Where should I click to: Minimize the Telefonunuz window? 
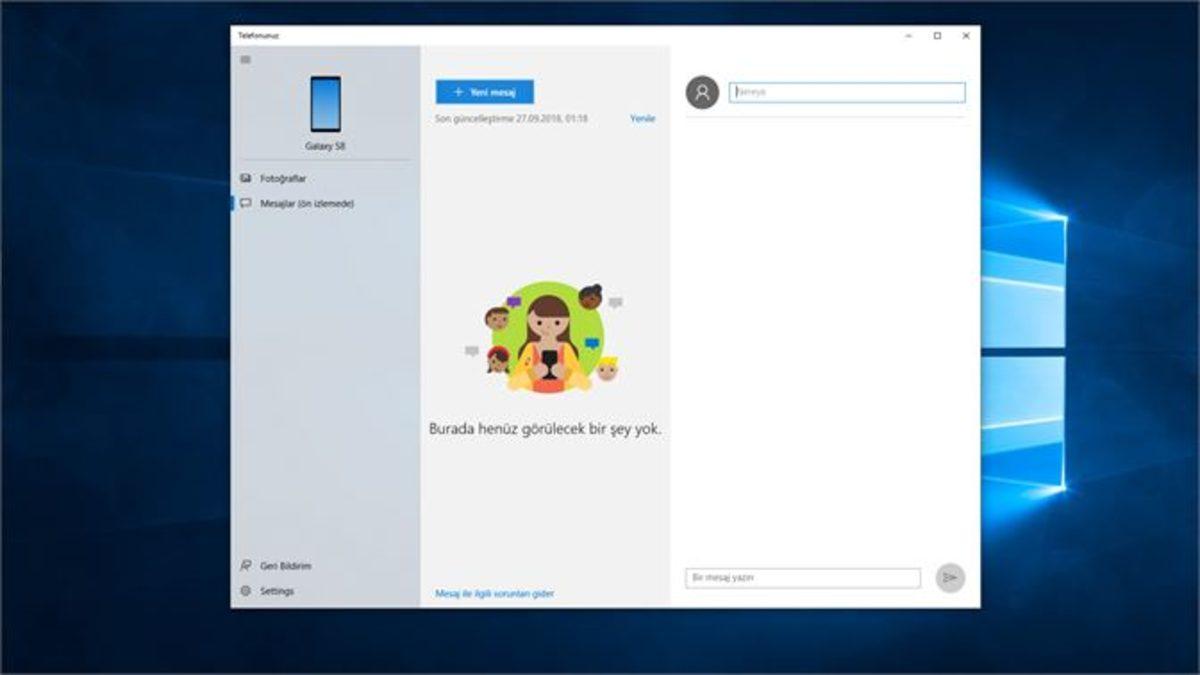(908, 35)
